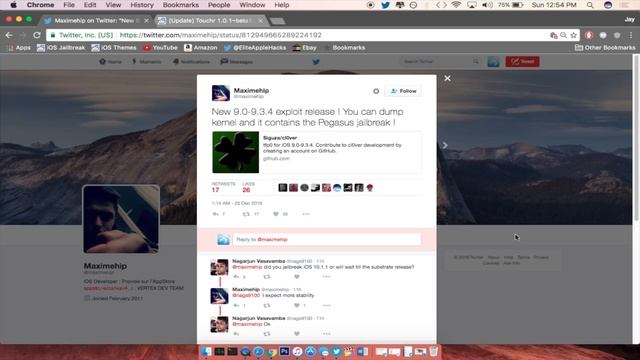Screen dimensions: 640x360
Task: Reply to the main tweet via arrow icon
Action: [216, 214]
